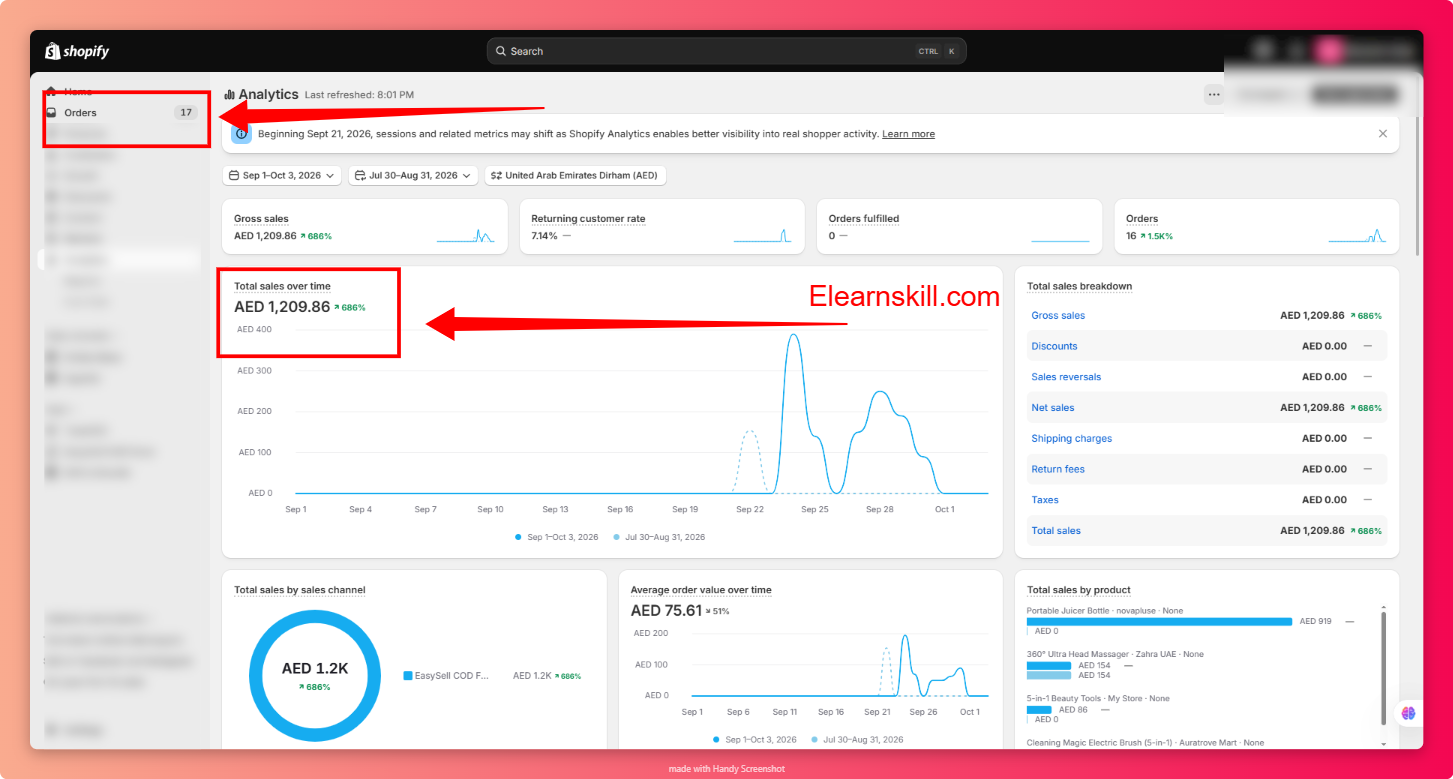The height and width of the screenshot is (779, 1453).
Task: Toggle the Sep 1–Oct 3 legend under Average order value chart
Action: (x=755, y=740)
